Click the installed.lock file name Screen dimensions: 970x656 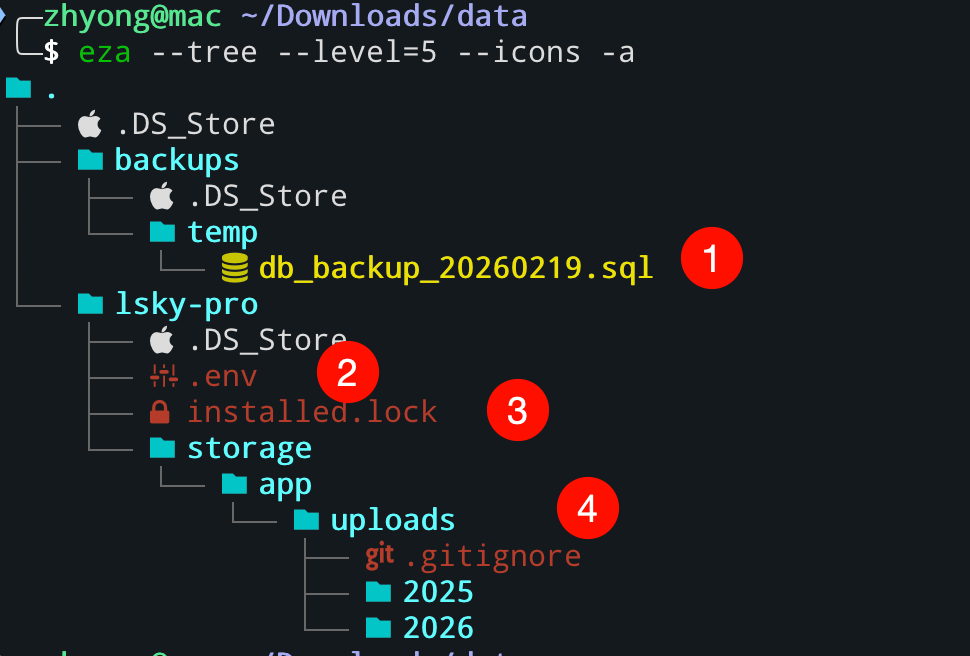[x=312, y=412]
